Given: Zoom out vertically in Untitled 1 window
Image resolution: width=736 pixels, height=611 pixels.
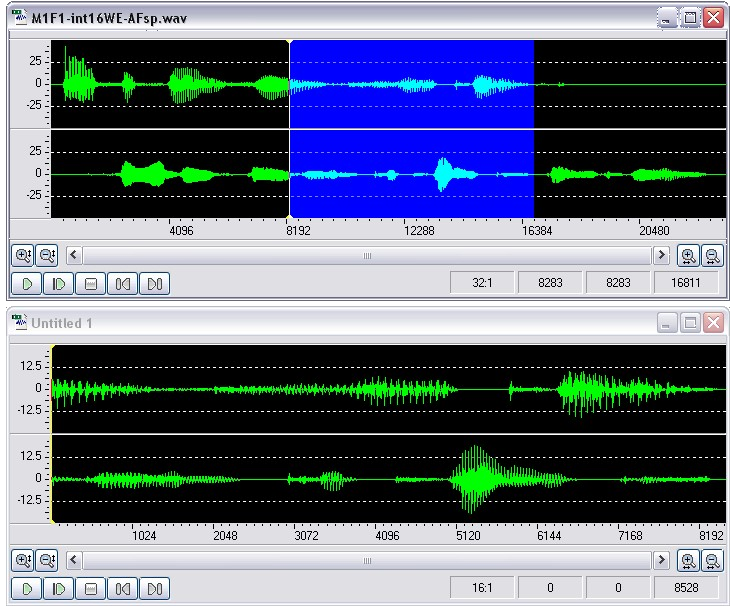Looking at the screenshot, I should 47,560.
